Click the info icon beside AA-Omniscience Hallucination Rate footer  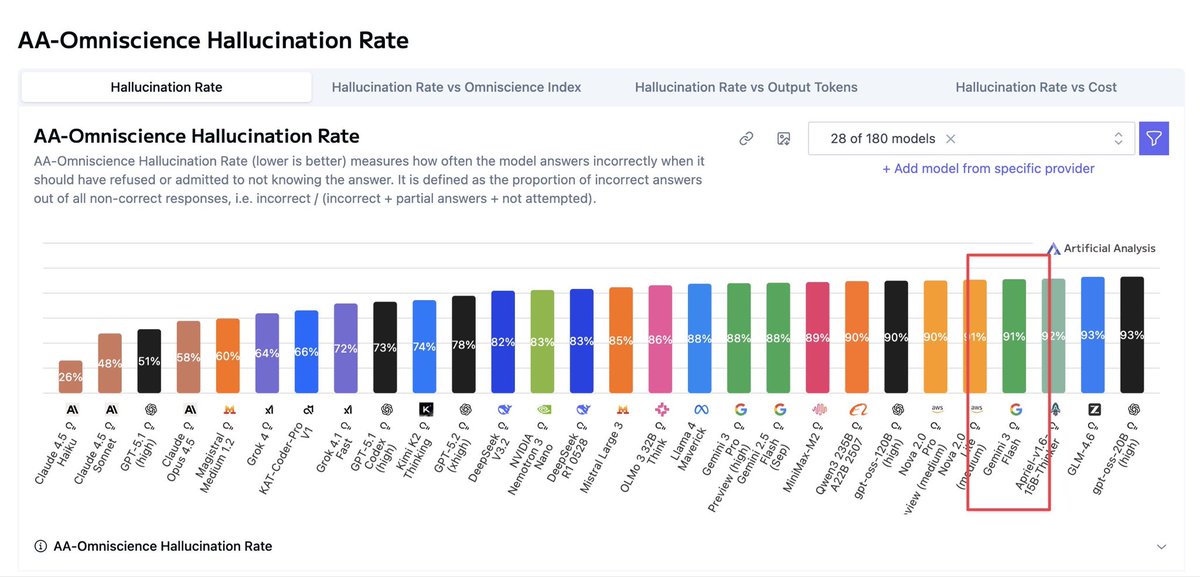pyautogui.click(x=41, y=547)
